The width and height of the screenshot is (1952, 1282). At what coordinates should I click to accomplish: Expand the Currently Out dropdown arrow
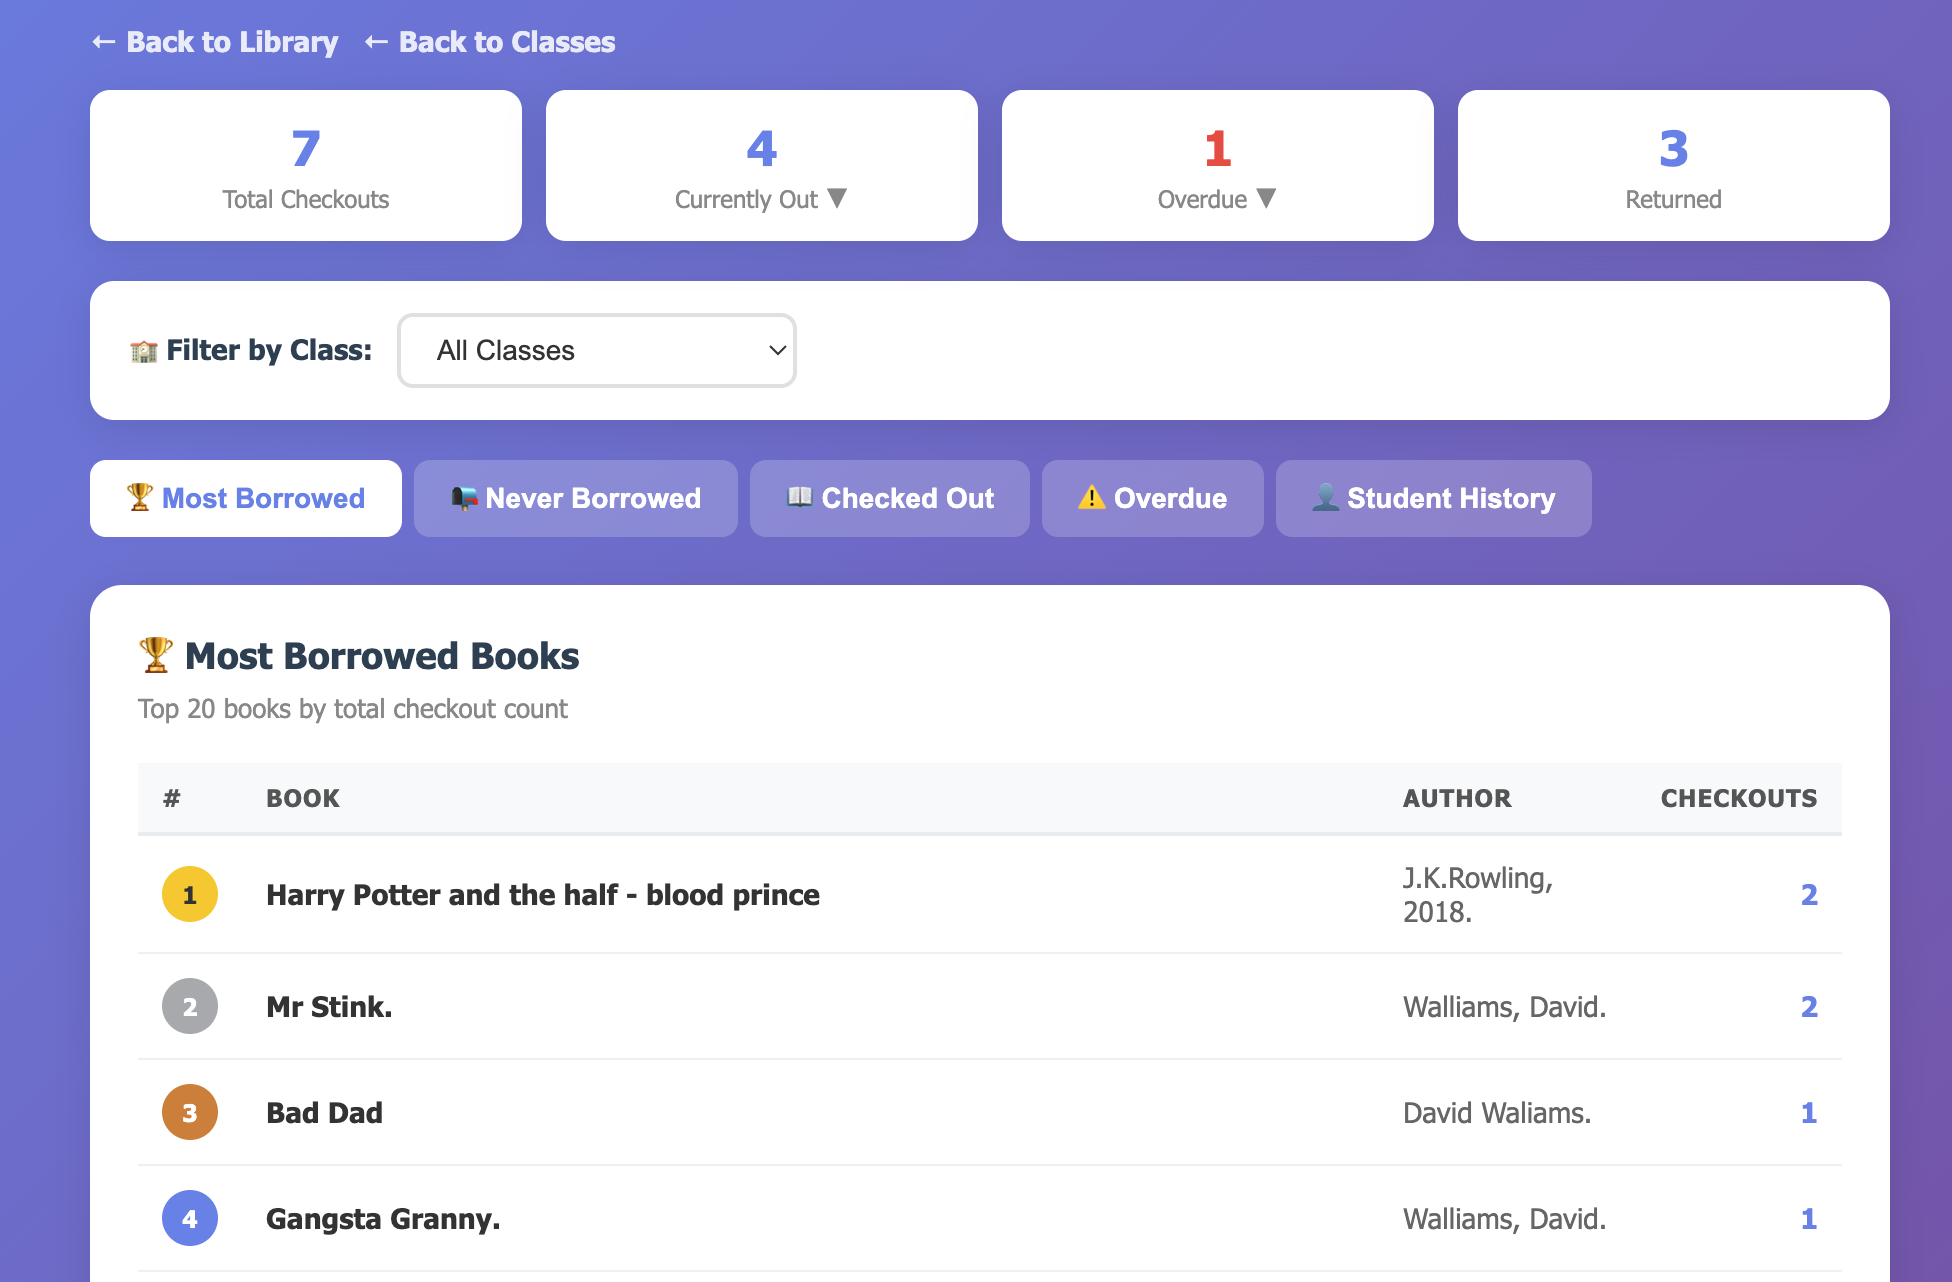pyautogui.click(x=839, y=199)
